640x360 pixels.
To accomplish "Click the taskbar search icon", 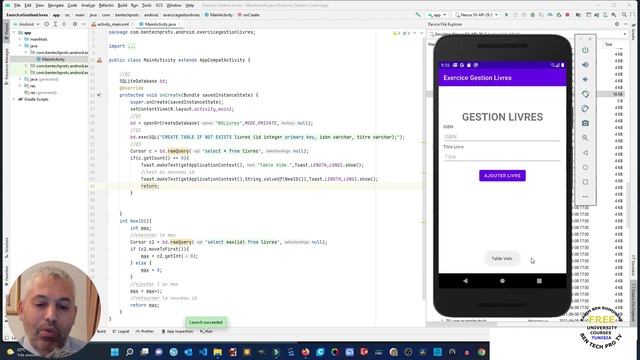I will click(x=130, y=352).
